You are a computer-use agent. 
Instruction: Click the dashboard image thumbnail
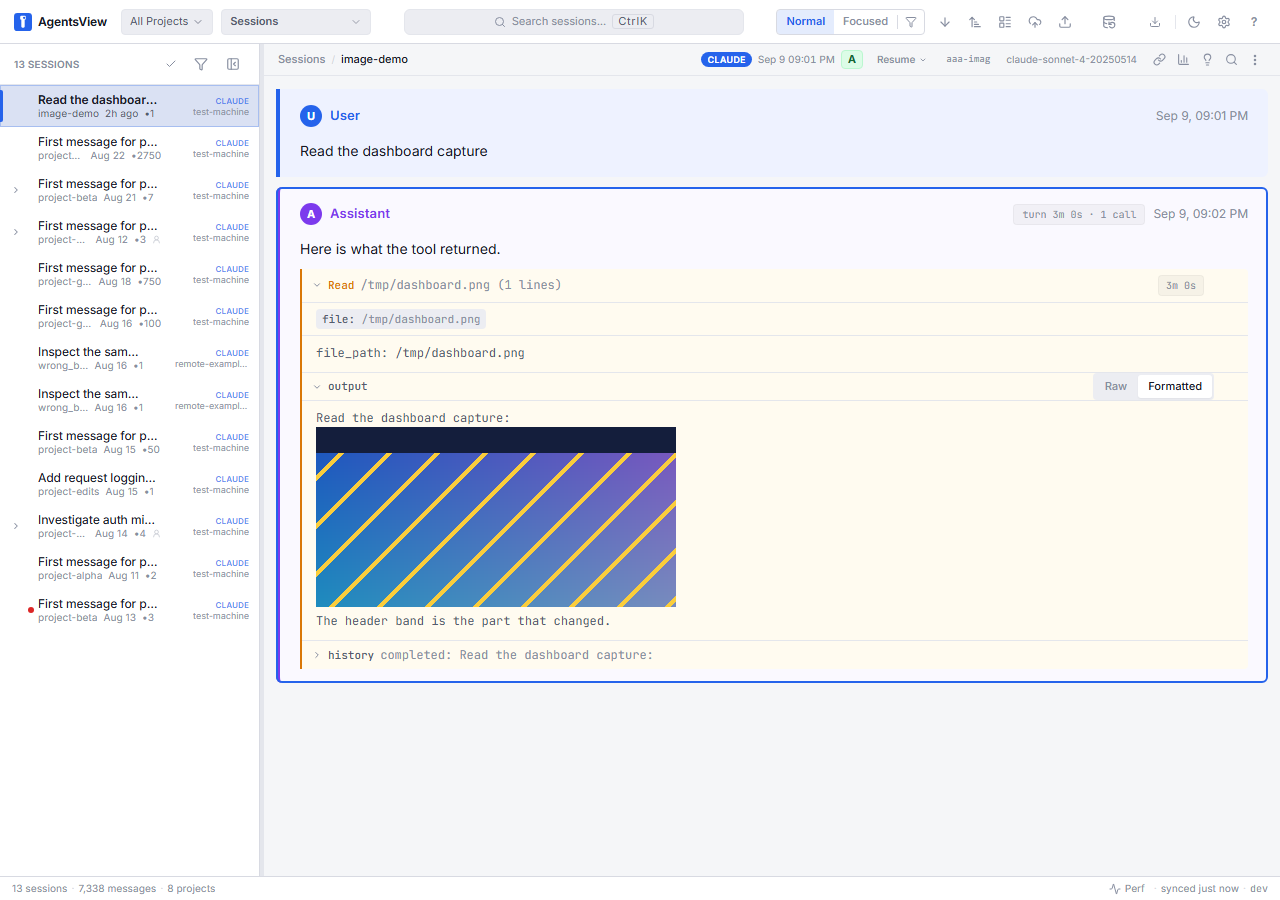496,517
